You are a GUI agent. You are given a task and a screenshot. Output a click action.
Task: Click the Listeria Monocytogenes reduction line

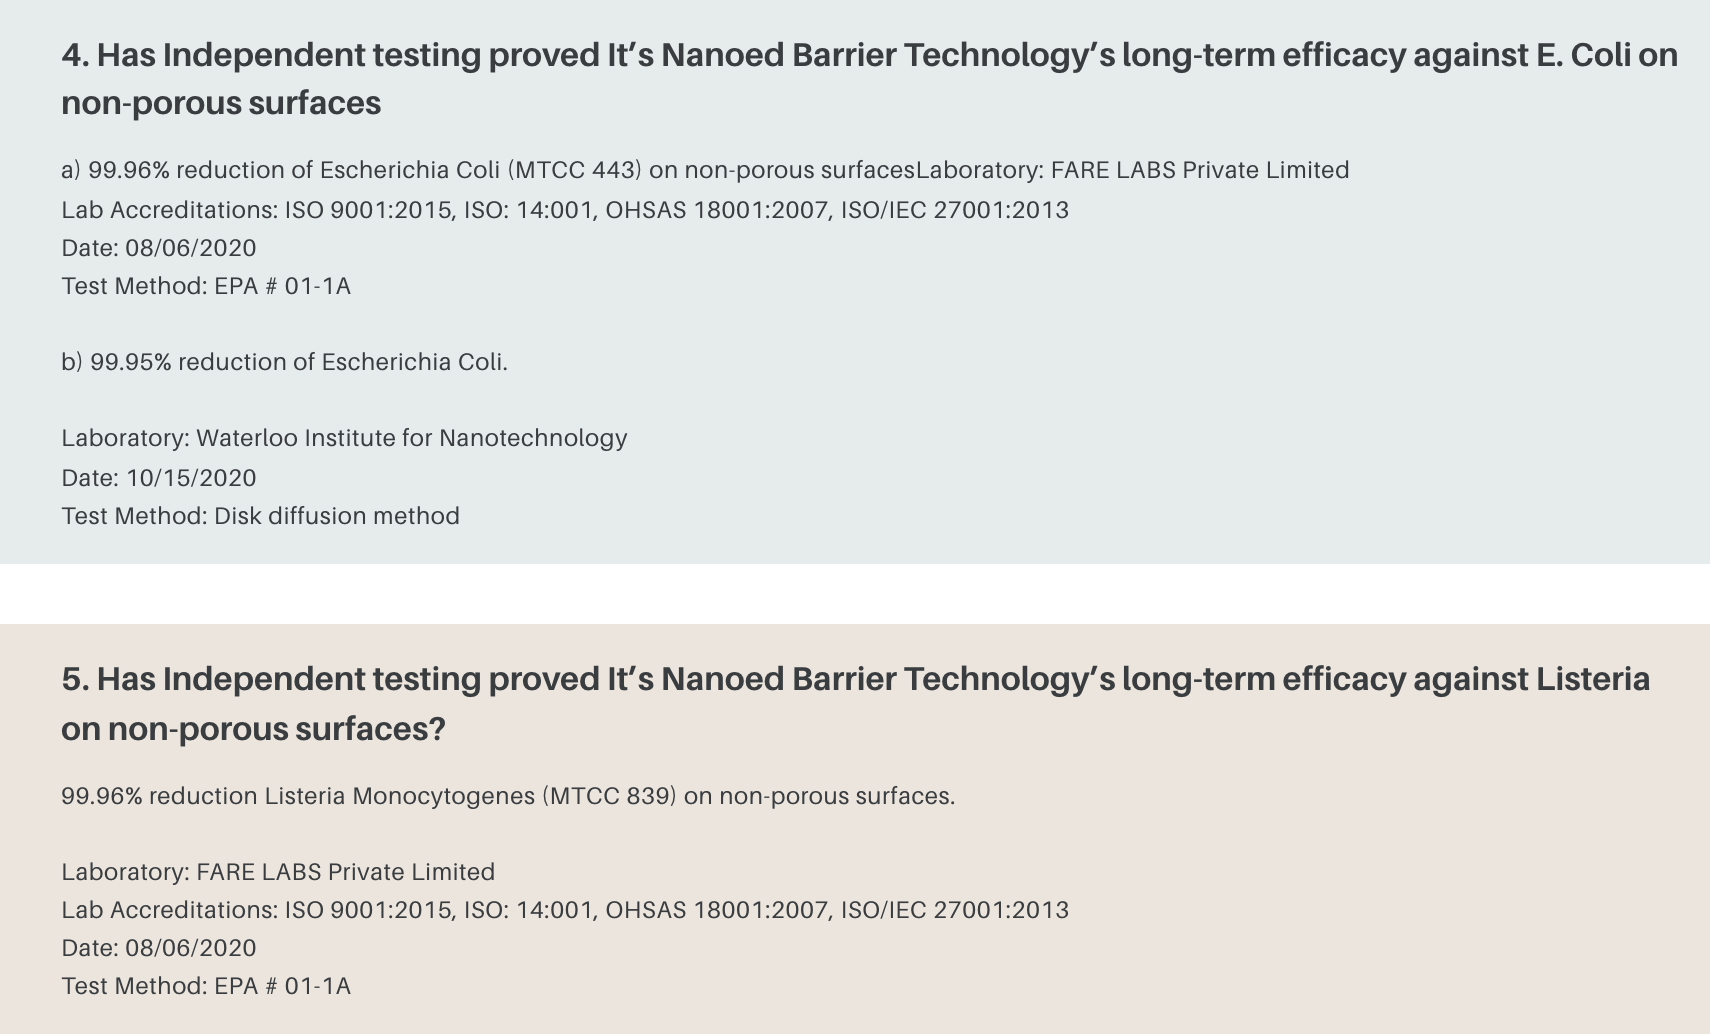(508, 796)
